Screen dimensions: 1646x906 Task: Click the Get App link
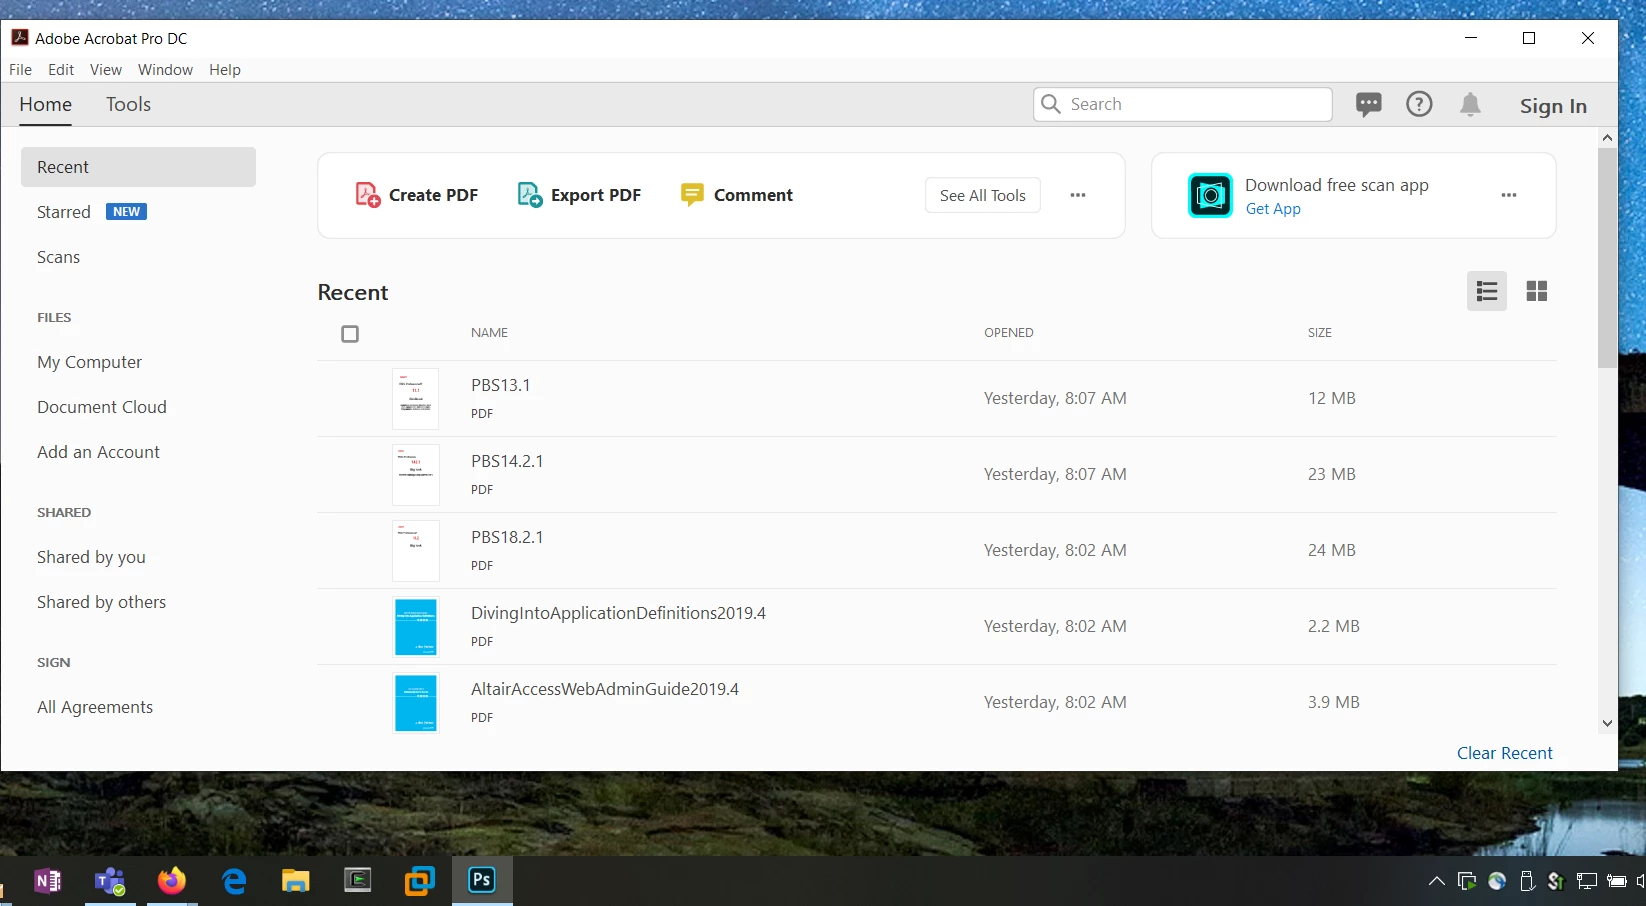[1273, 209]
